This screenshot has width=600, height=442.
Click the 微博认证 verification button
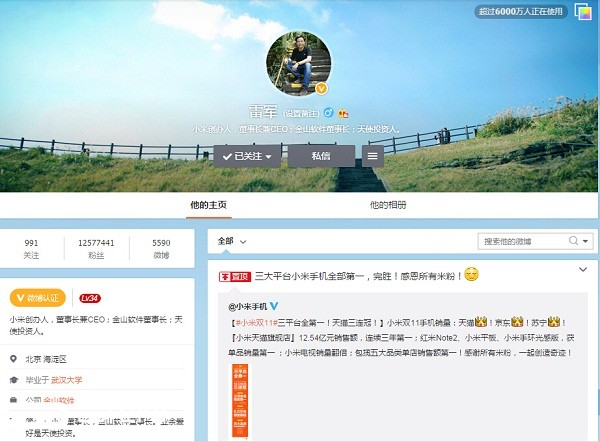coord(38,298)
